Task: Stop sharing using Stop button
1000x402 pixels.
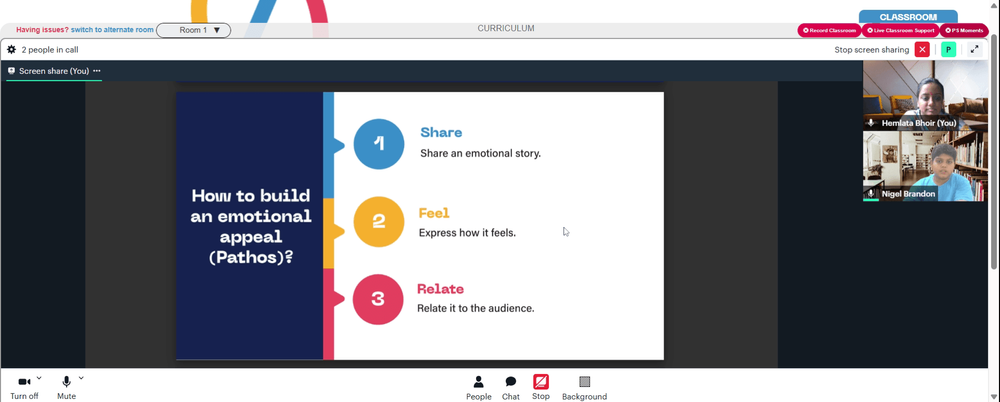Action: pos(541,387)
